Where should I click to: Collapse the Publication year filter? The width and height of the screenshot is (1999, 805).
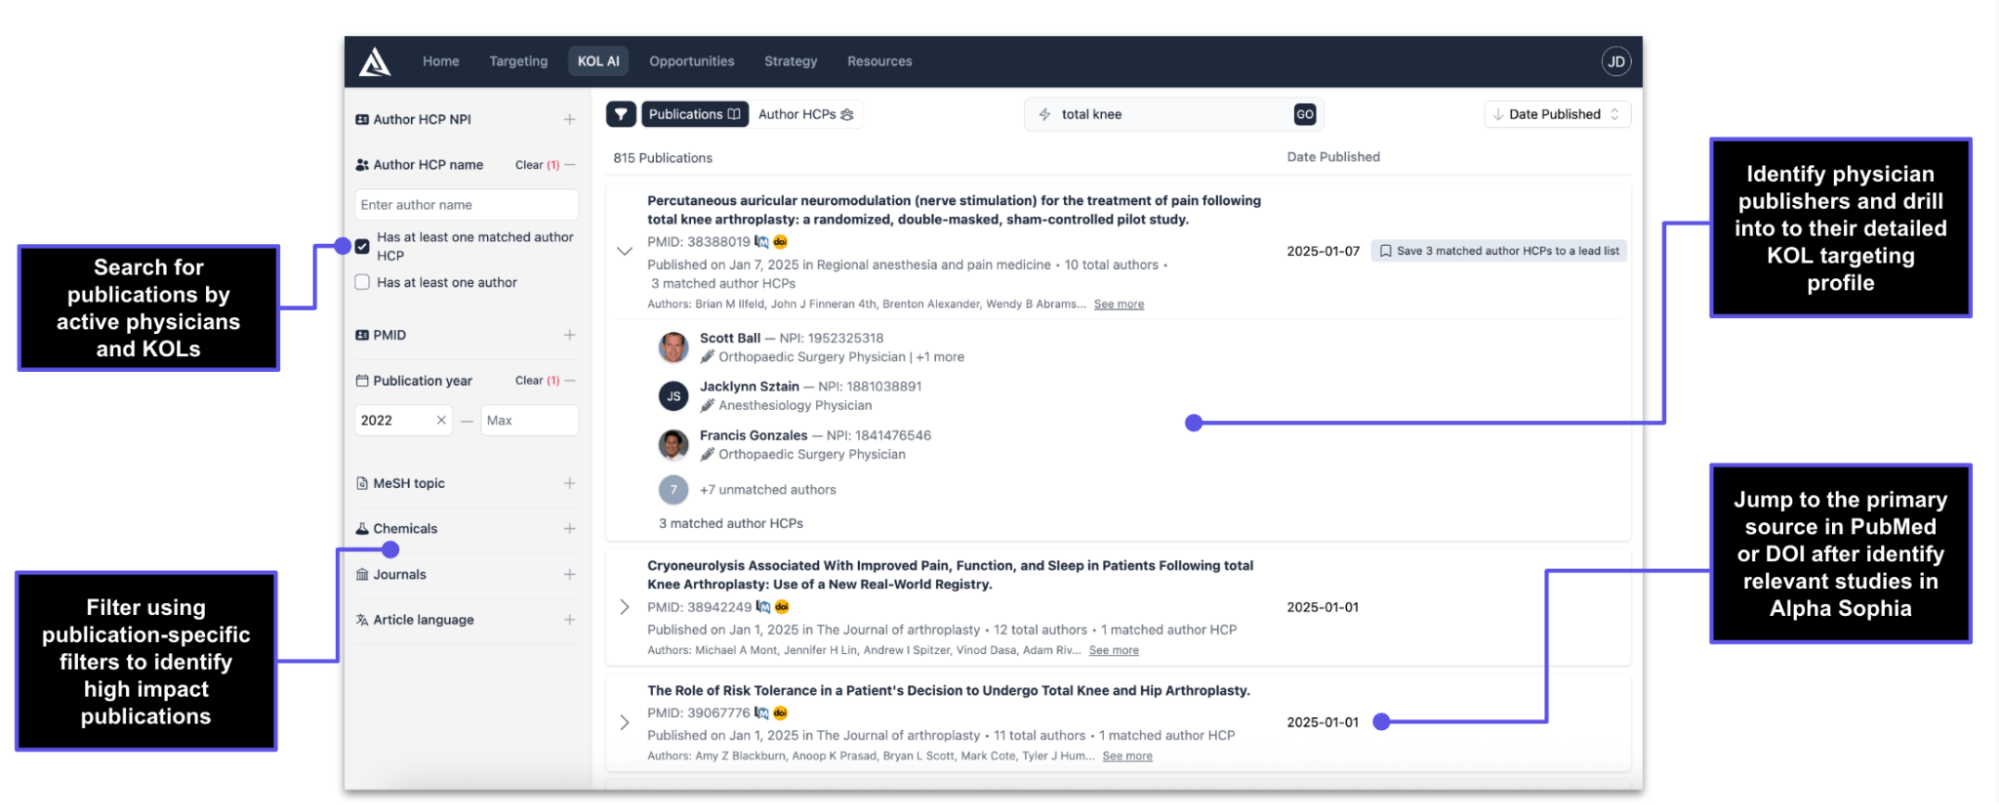click(570, 381)
